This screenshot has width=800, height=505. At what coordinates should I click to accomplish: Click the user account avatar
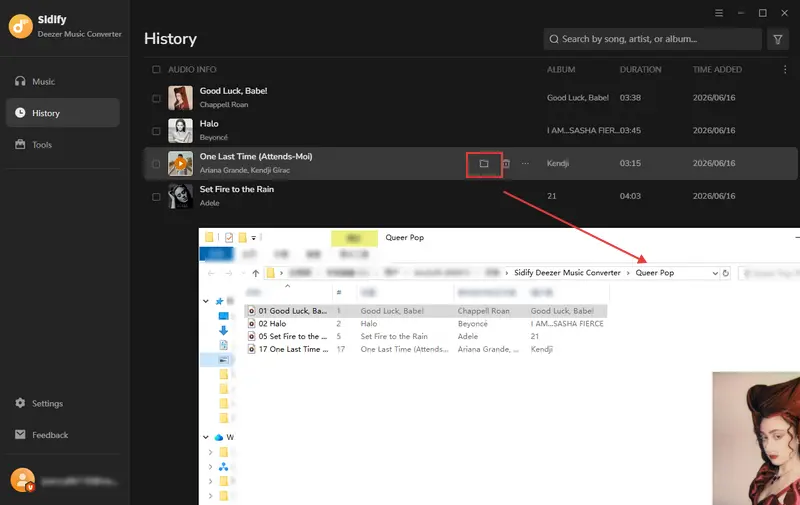[22, 481]
